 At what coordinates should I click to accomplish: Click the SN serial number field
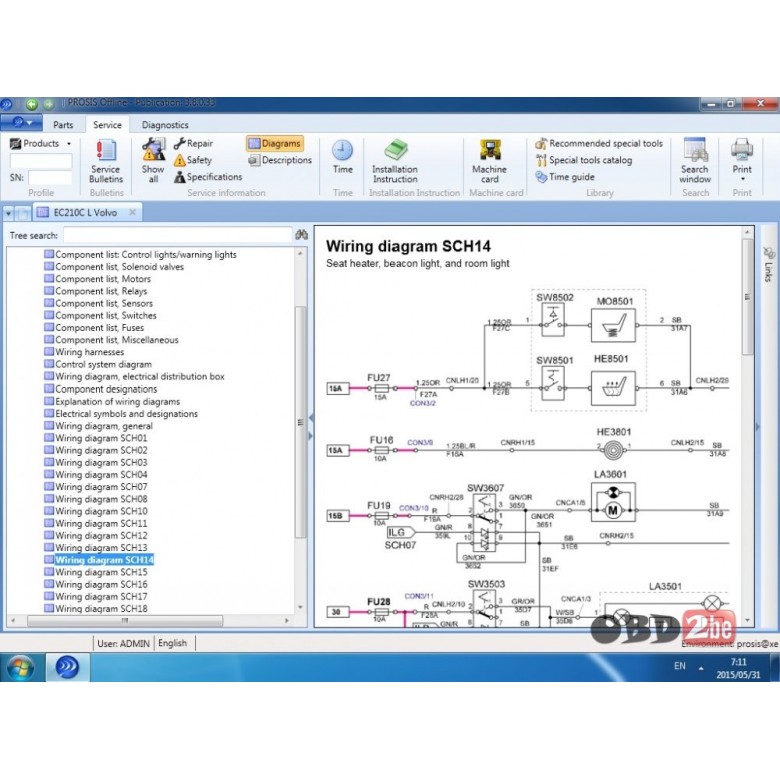click(x=50, y=178)
